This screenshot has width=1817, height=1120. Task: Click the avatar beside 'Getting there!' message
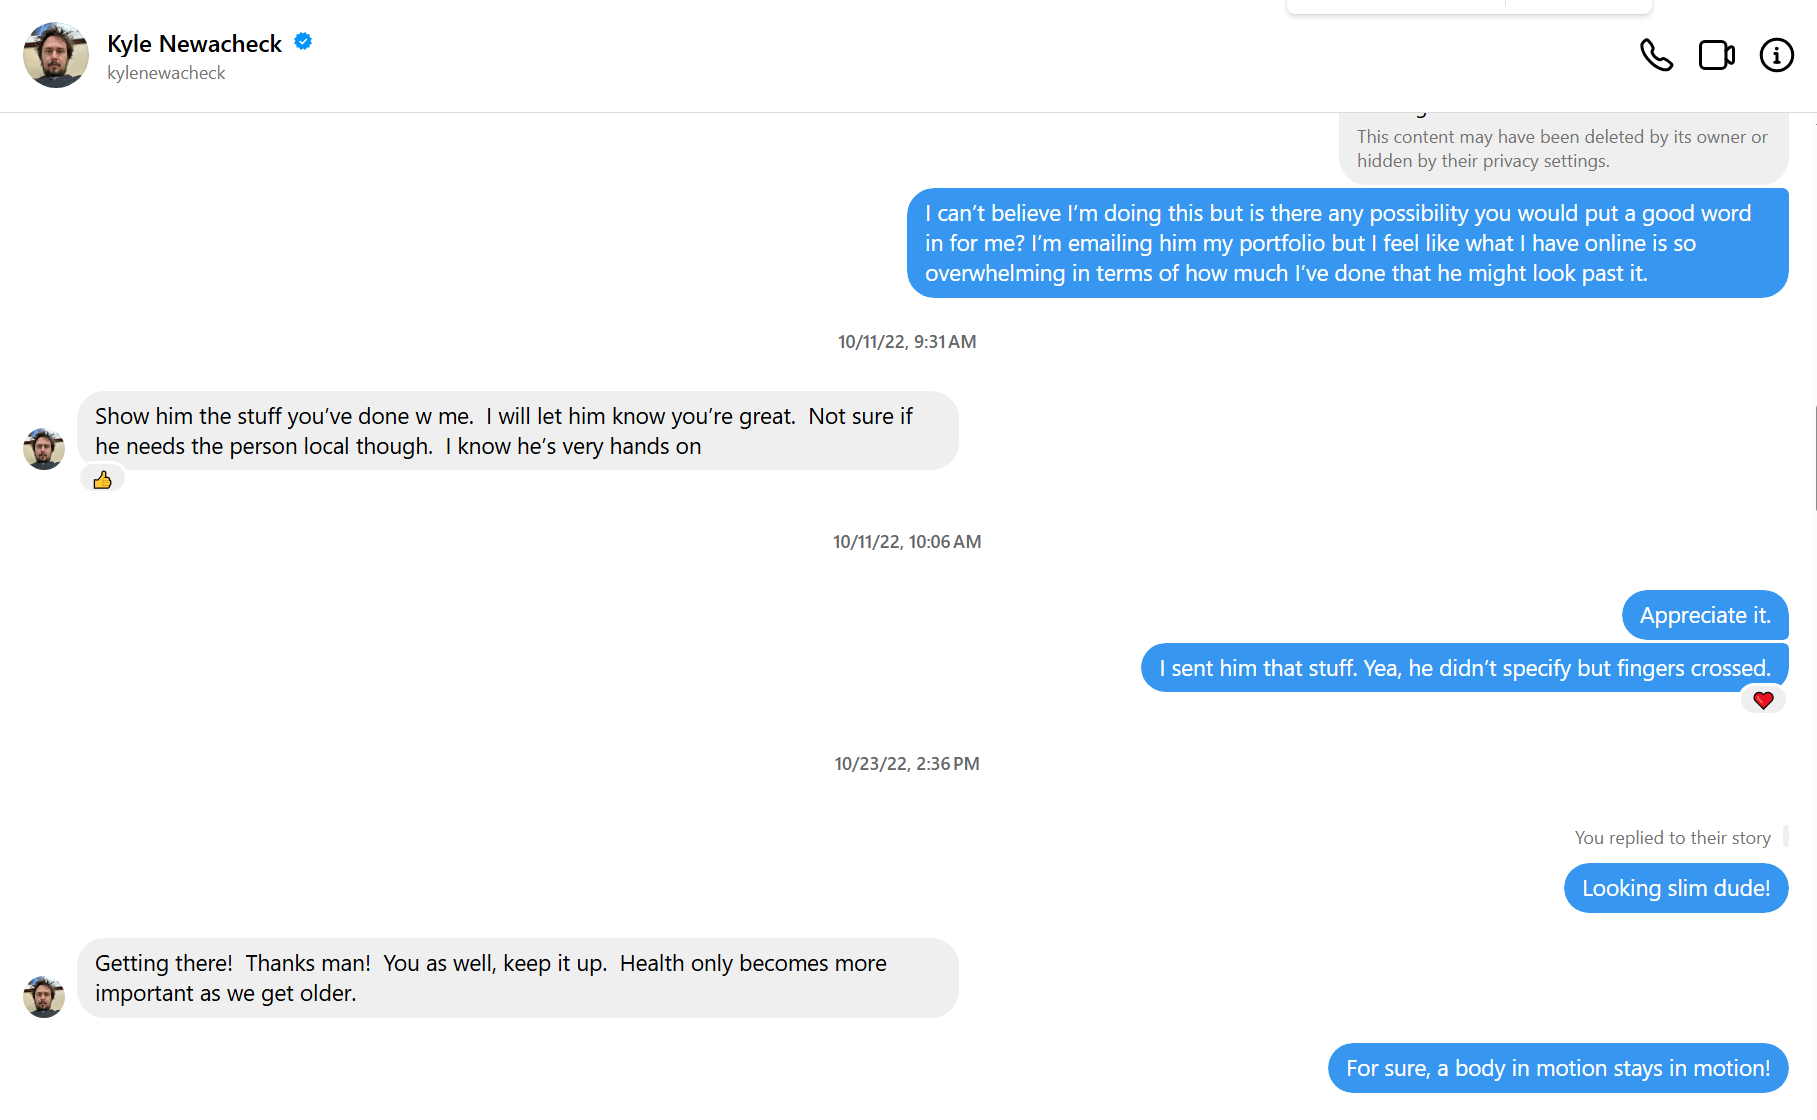click(x=44, y=996)
